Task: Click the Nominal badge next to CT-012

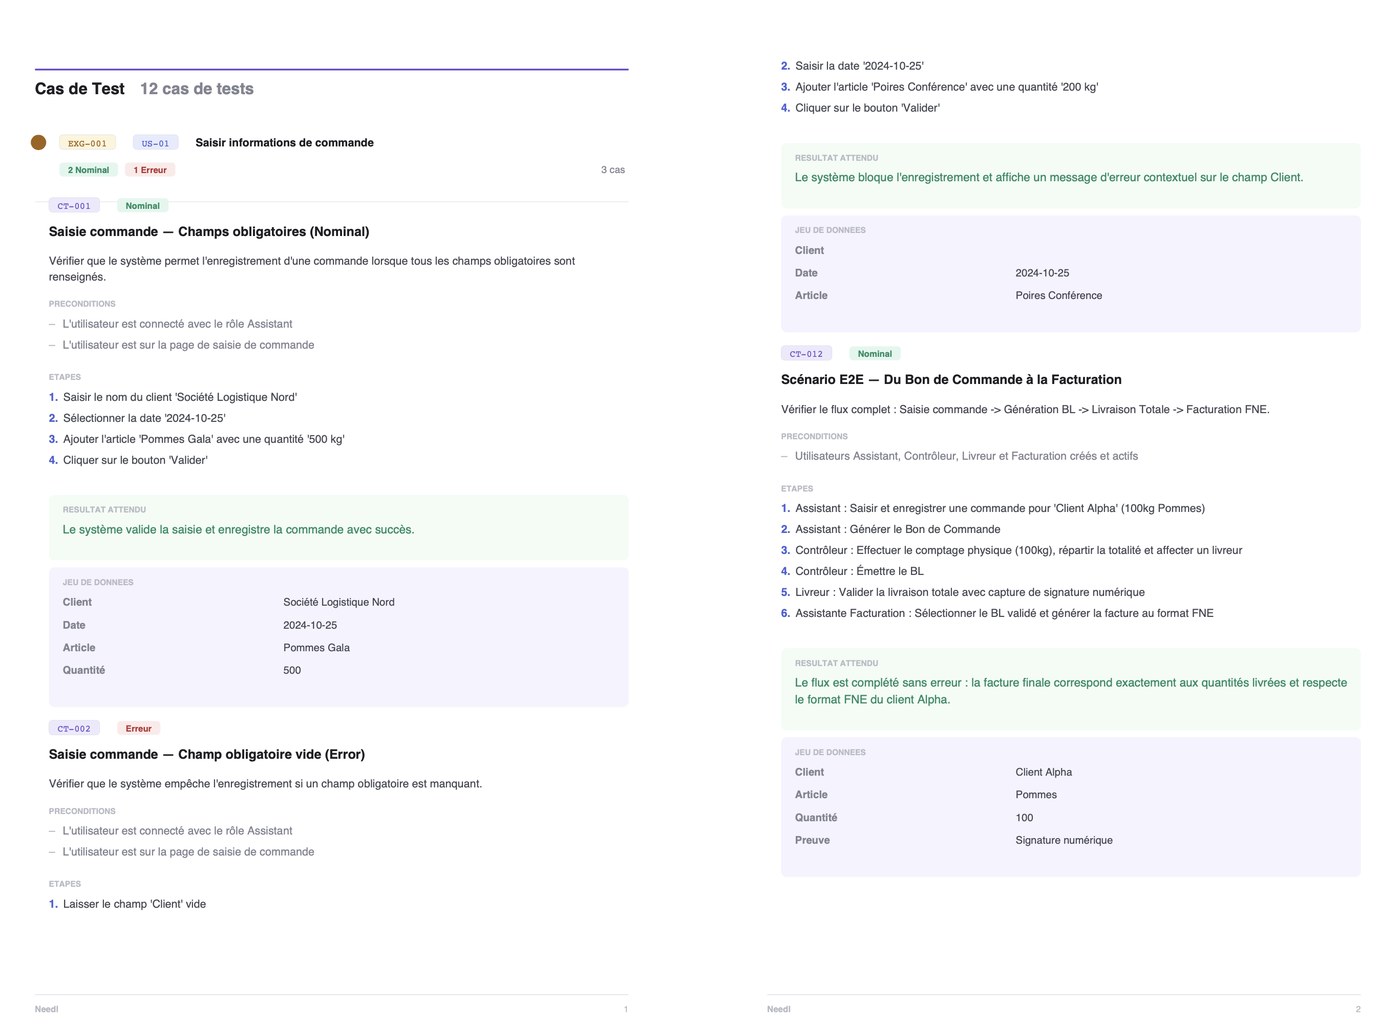Action: [x=875, y=354]
